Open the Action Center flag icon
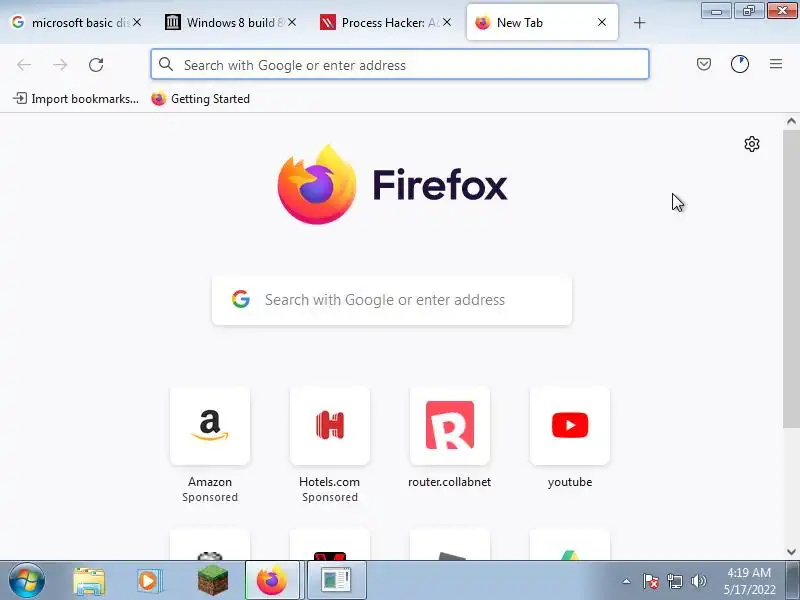Viewport: 800px width, 600px height. tap(651, 581)
